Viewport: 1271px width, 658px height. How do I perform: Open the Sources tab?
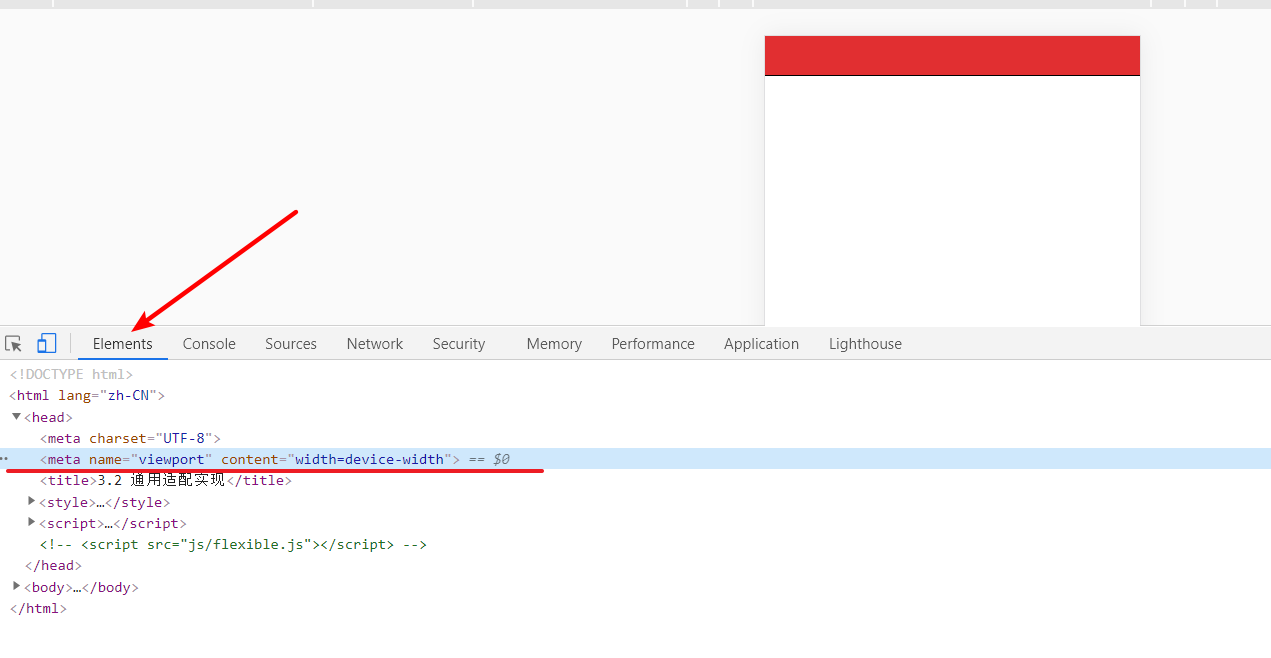[x=291, y=344]
